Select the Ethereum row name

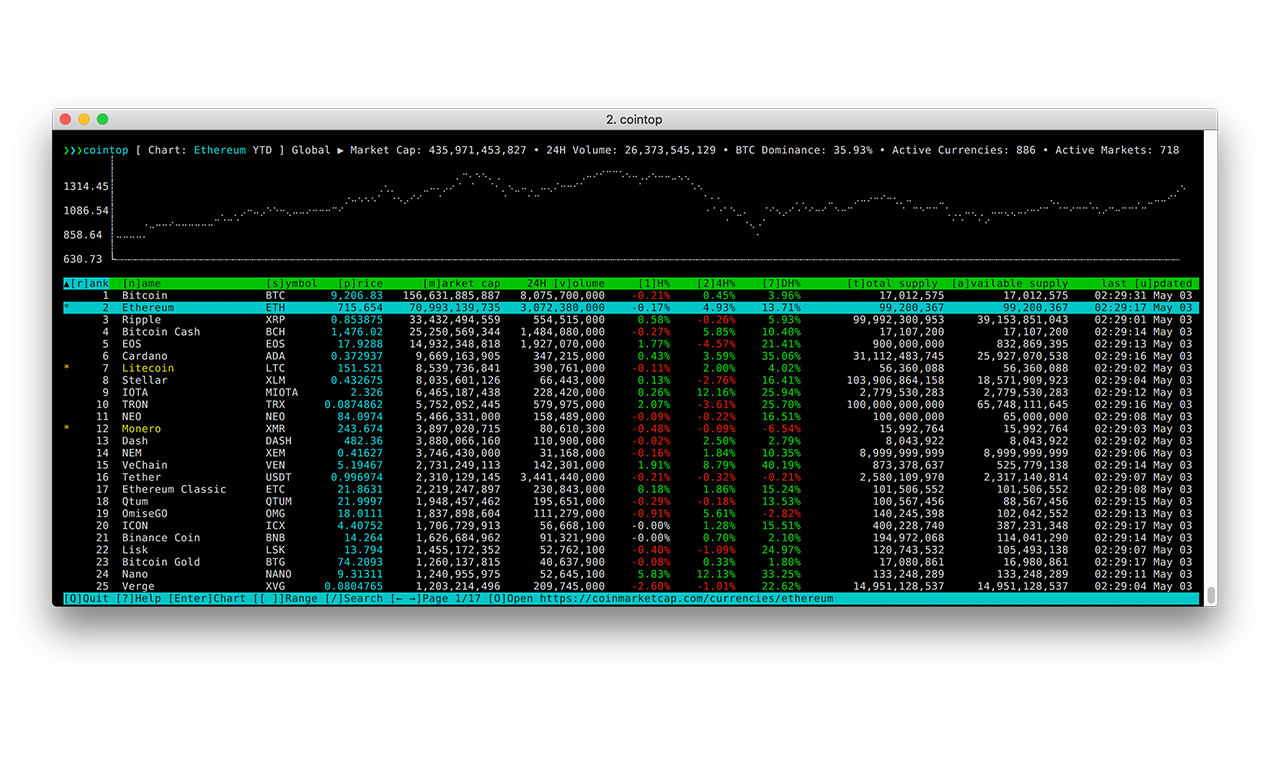point(148,308)
